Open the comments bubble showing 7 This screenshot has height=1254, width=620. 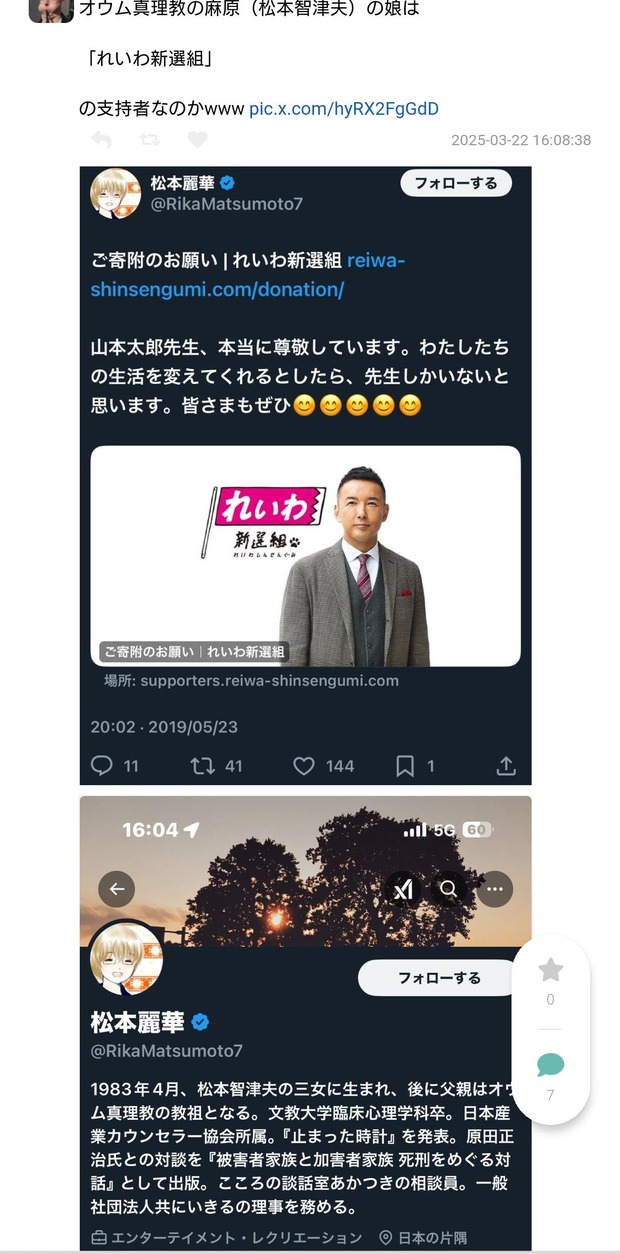[551, 1065]
